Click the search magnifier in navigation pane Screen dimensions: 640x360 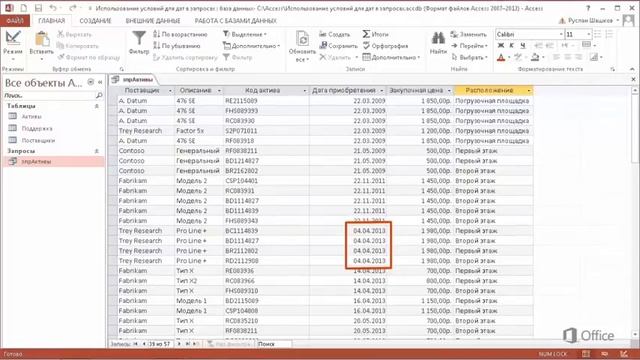point(98,96)
